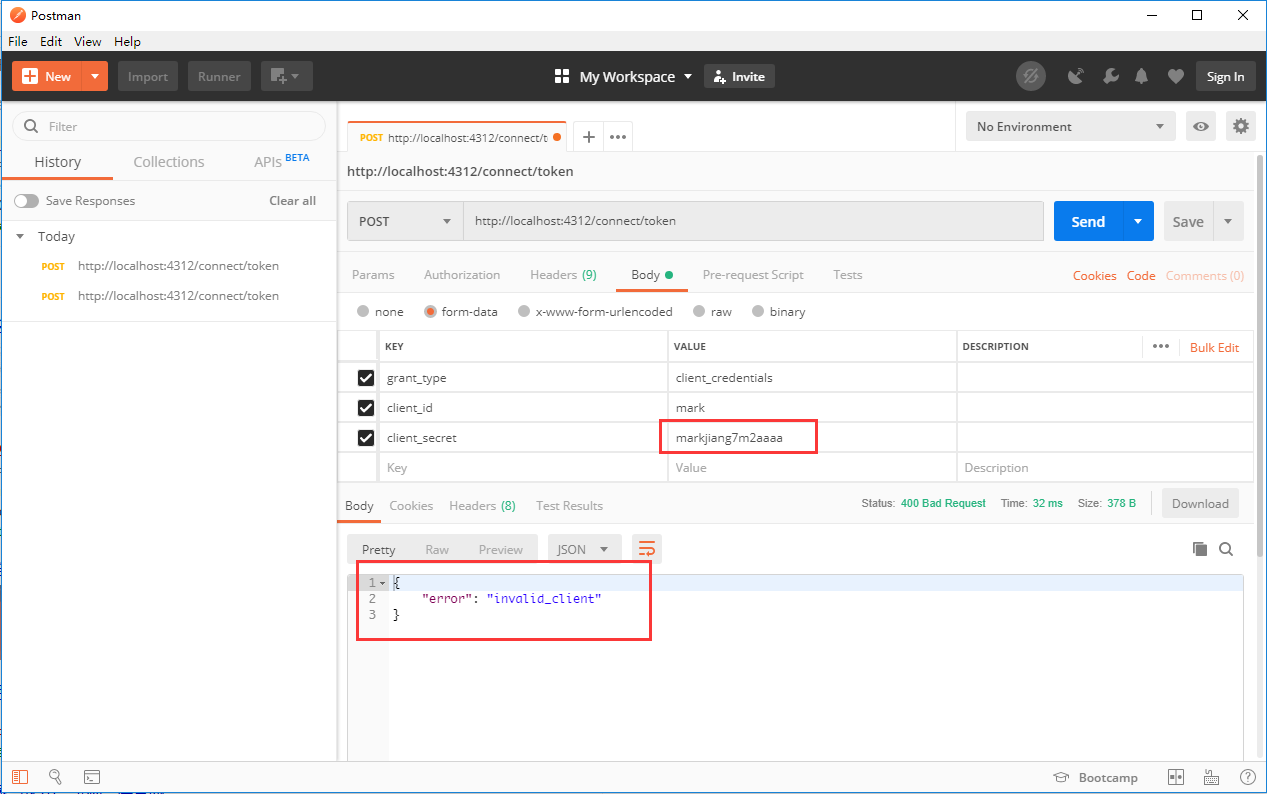This screenshot has width=1267, height=794.
Task: Open the Bulk Edit link
Action: (1214, 347)
